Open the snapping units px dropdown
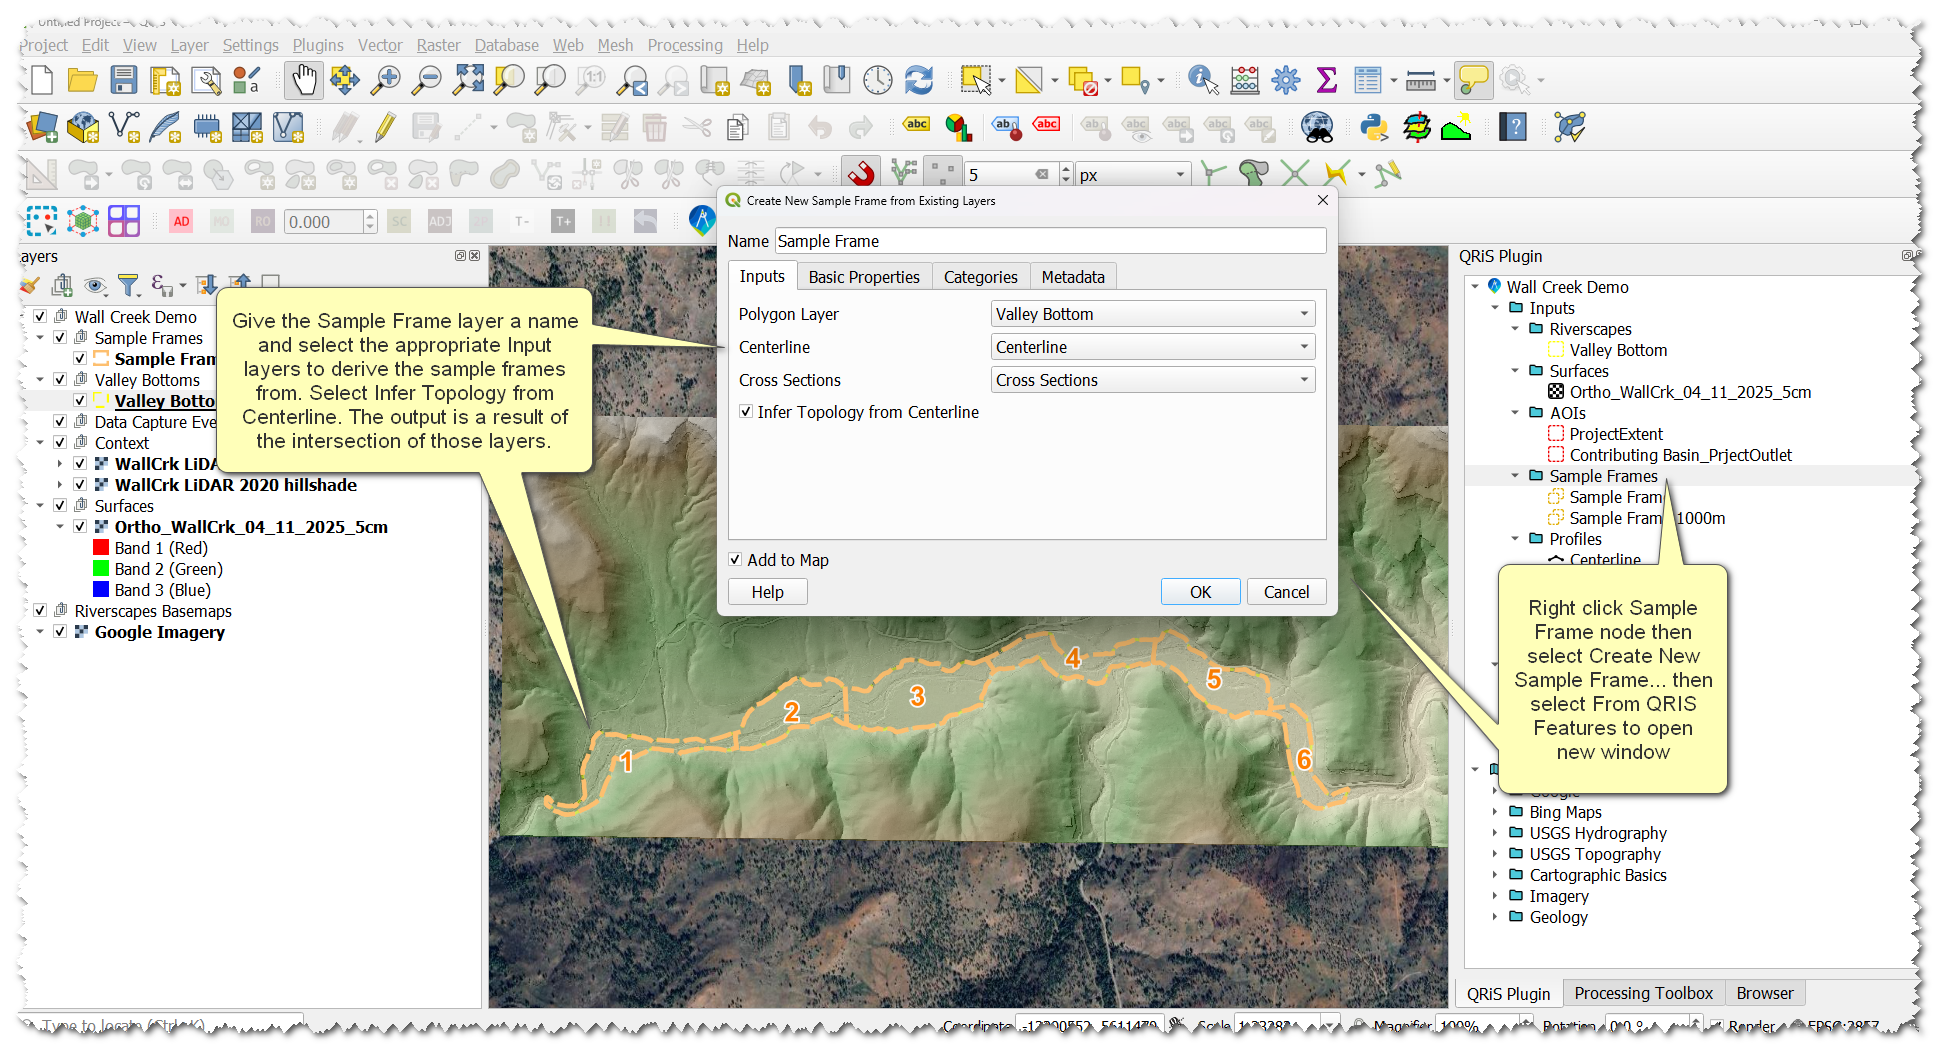This screenshot has height=1050, width=1939. 1133,175
